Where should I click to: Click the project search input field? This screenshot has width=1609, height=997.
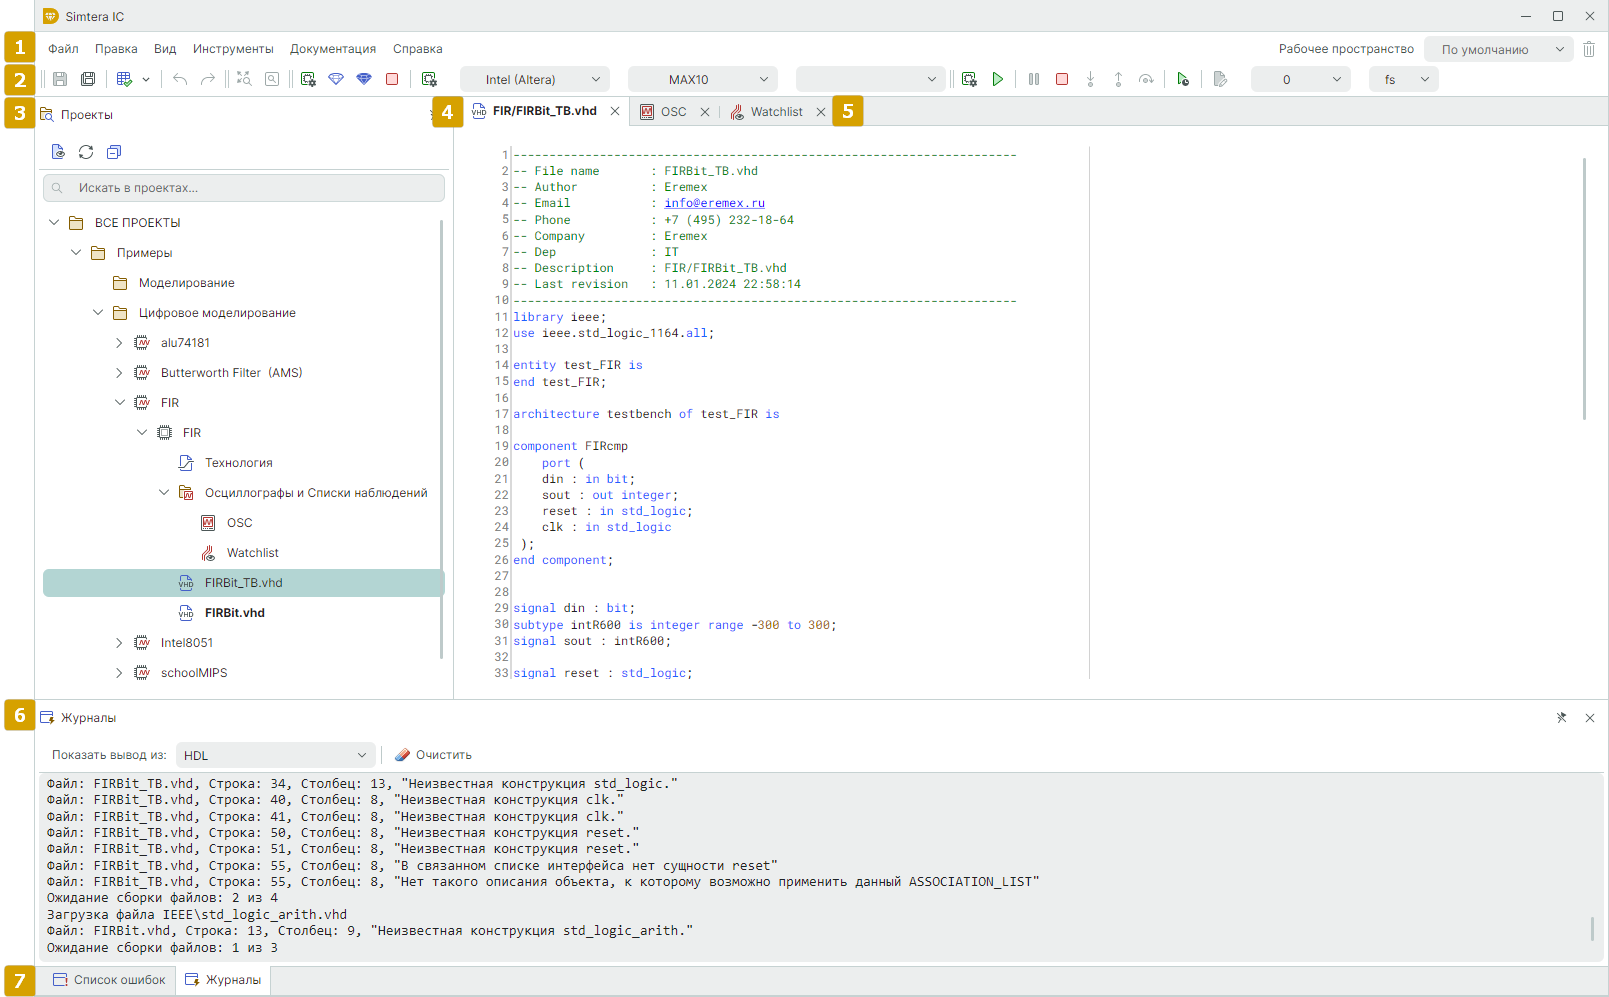click(x=244, y=188)
